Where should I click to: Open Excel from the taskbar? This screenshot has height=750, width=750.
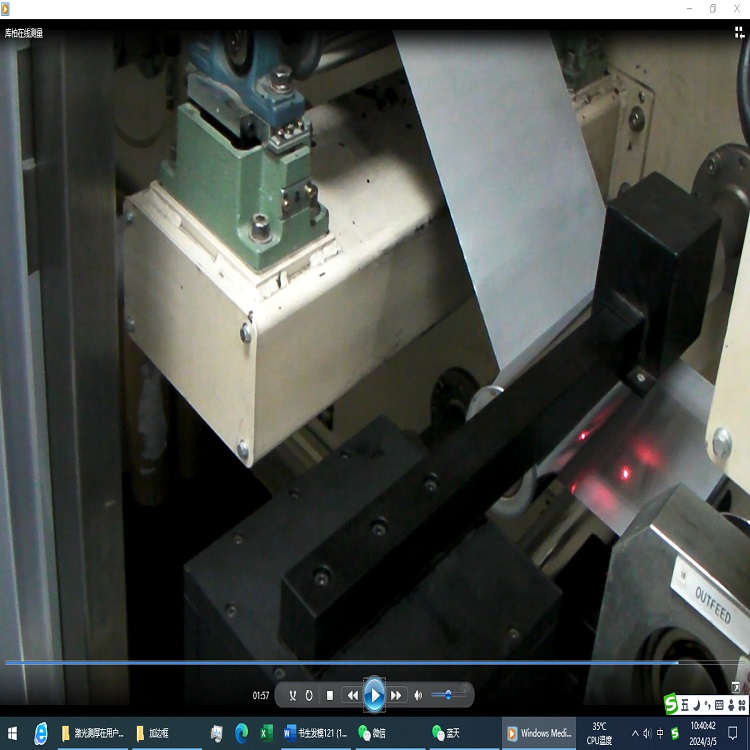(x=267, y=733)
